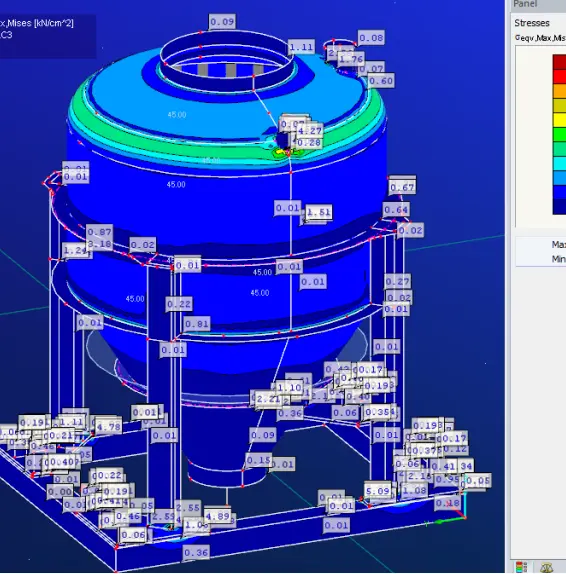Select the orange swatch in the stress legend
The image size is (566, 574).
point(559,91)
